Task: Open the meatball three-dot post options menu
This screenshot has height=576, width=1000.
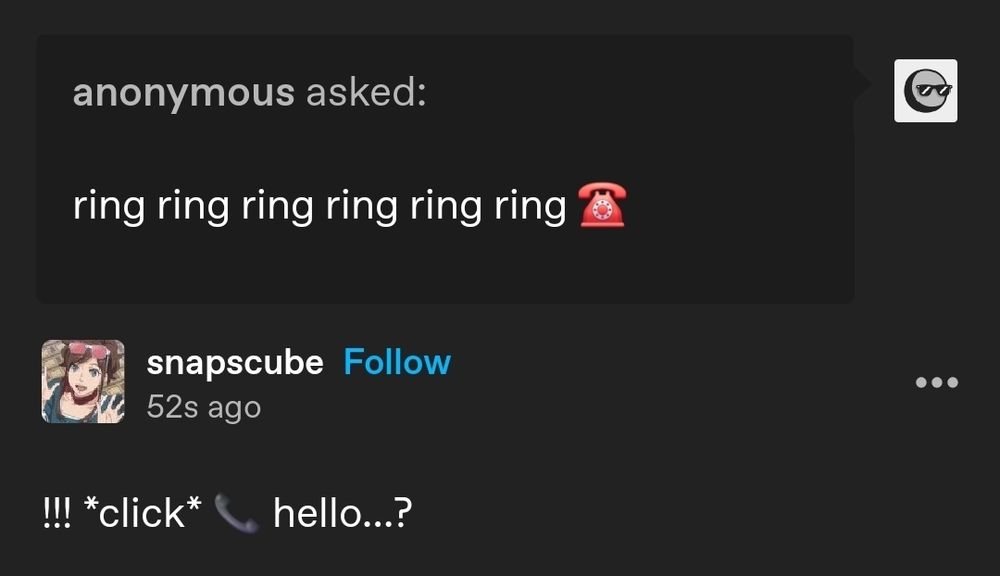Action: (936, 380)
